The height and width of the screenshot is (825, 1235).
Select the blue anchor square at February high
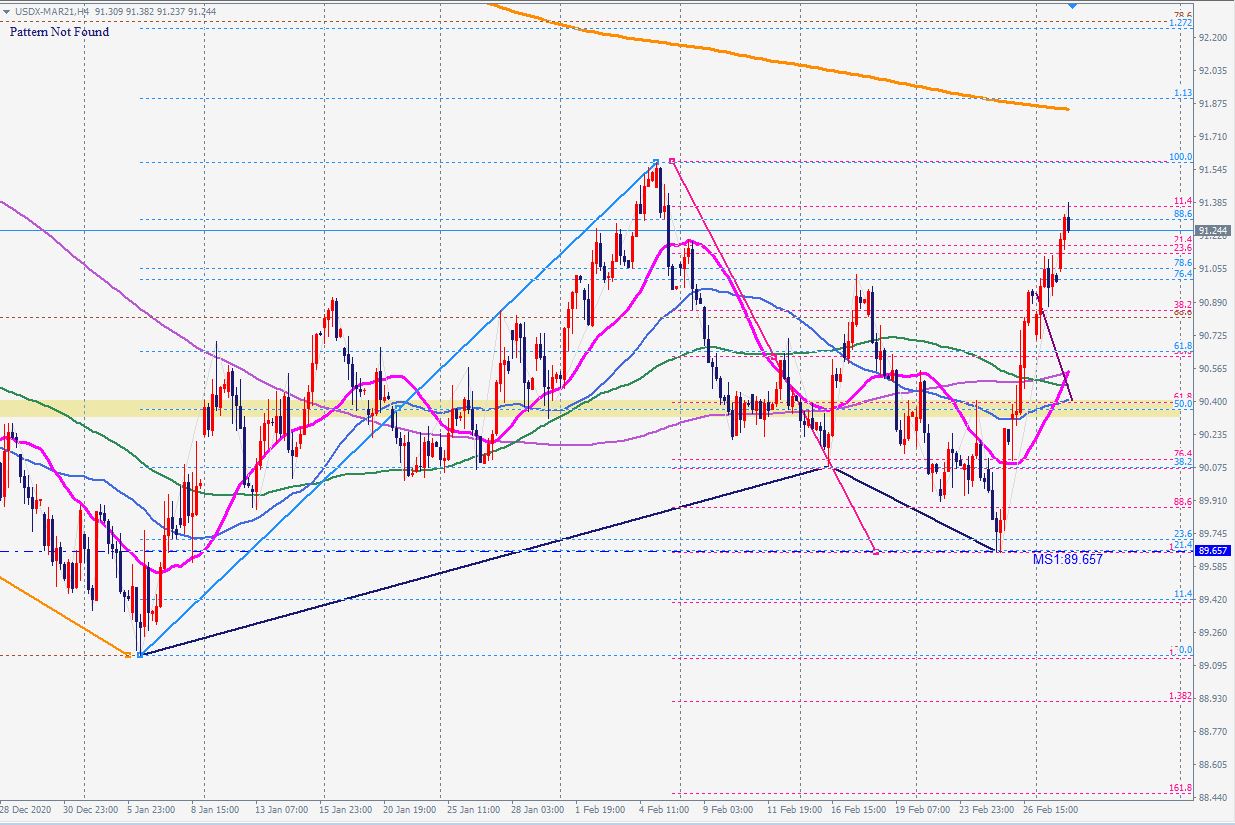click(656, 161)
